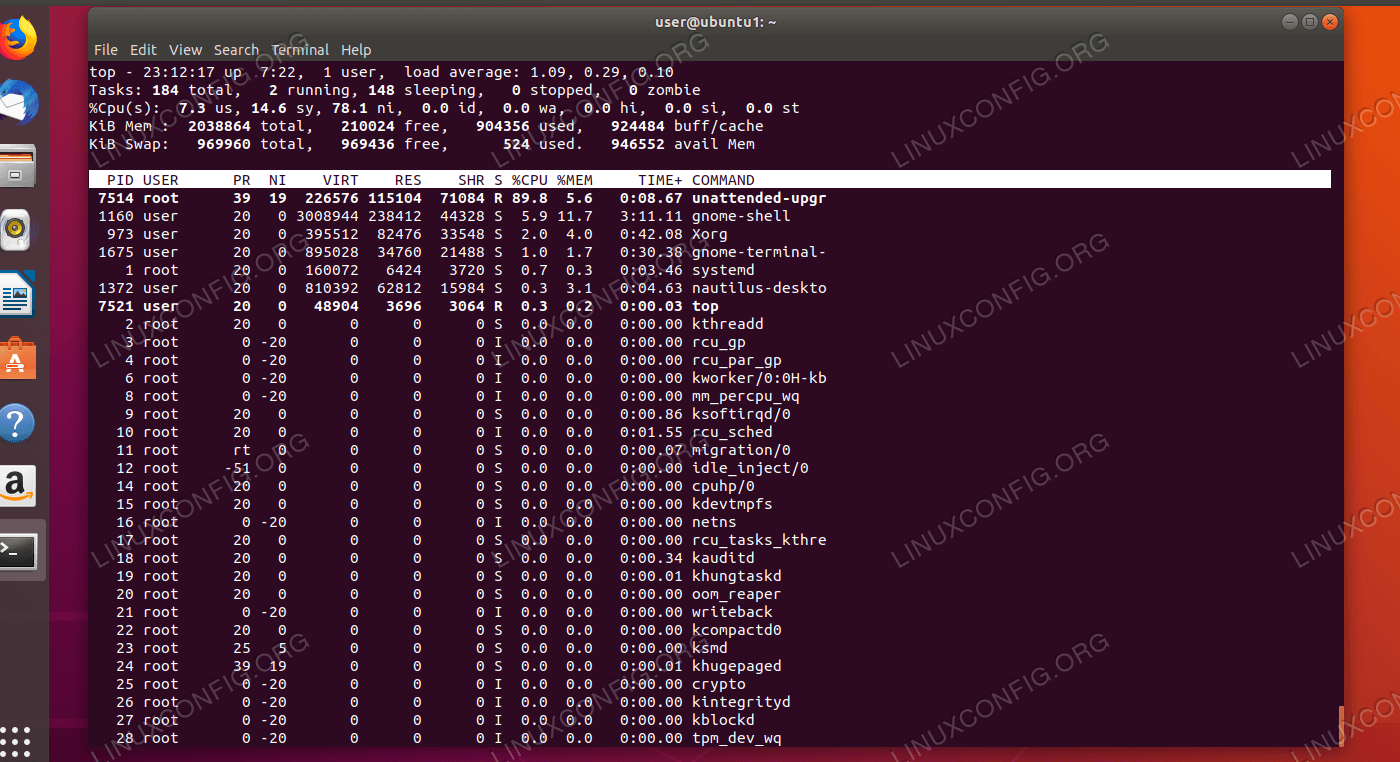1400x762 pixels.
Task: Launch Firefox from the dock
Action: pyautogui.click(x=17, y=40)
